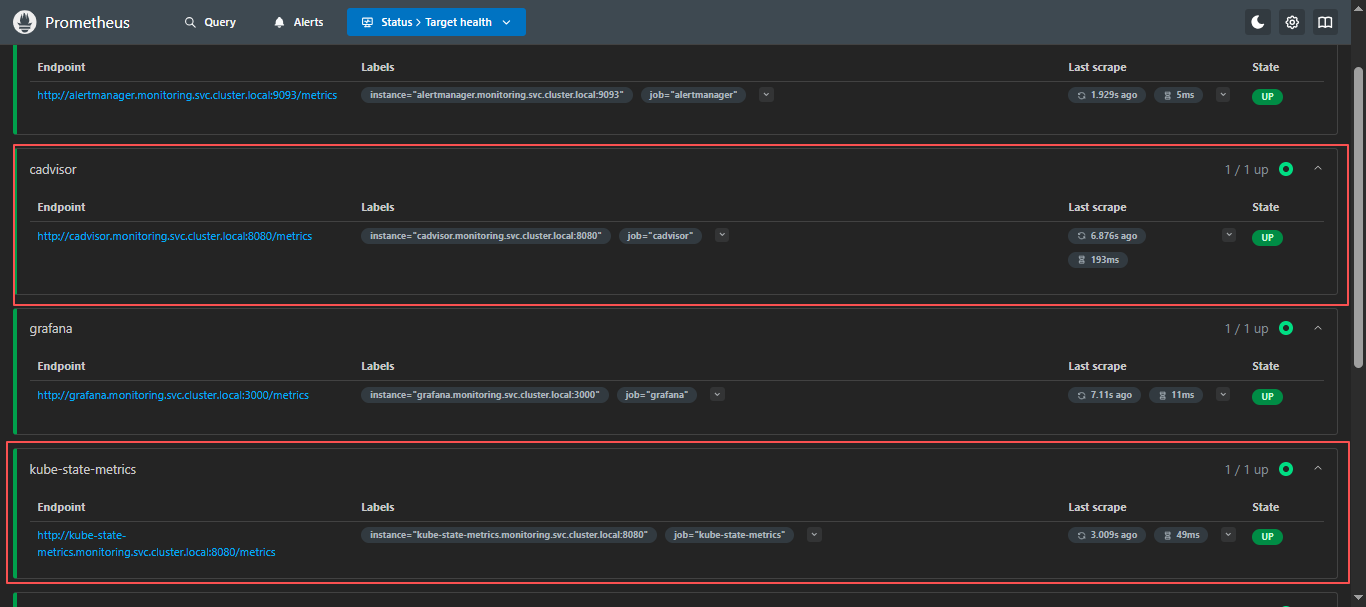This screenshot has width=1366, height=607.
Task: Collapse the kube-state-metrics target group
Action: [1318, 469]
